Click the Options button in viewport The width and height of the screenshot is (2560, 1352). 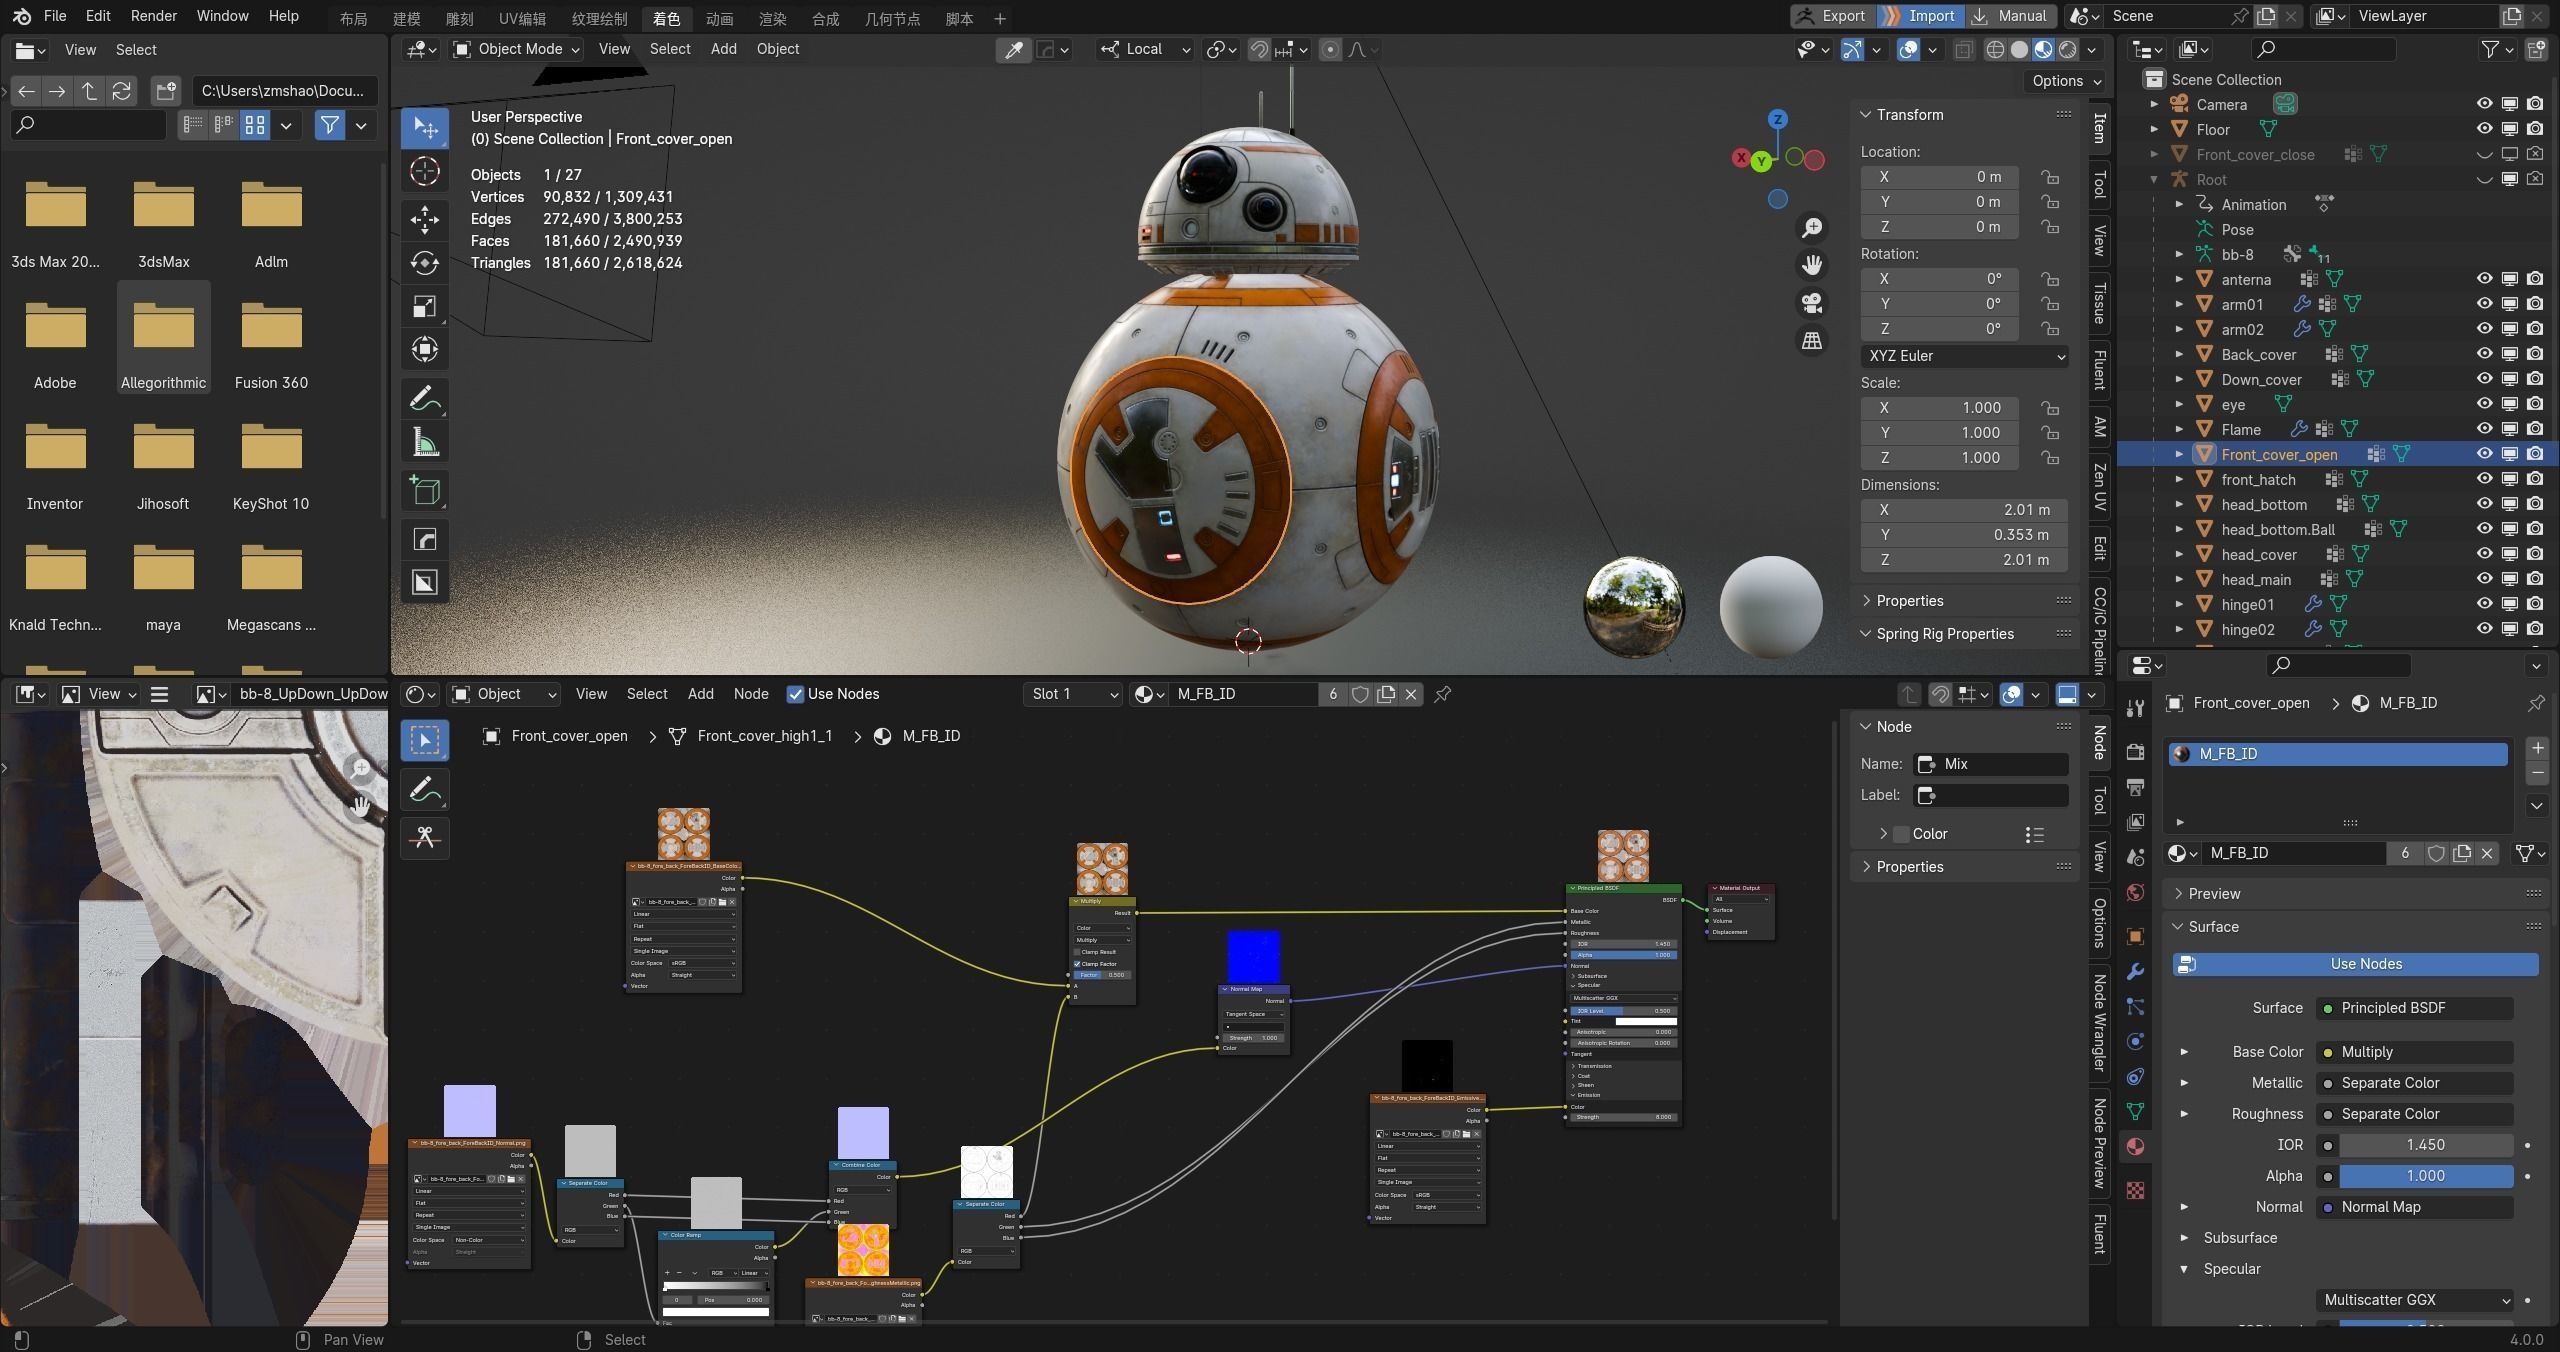[2067, 81]
